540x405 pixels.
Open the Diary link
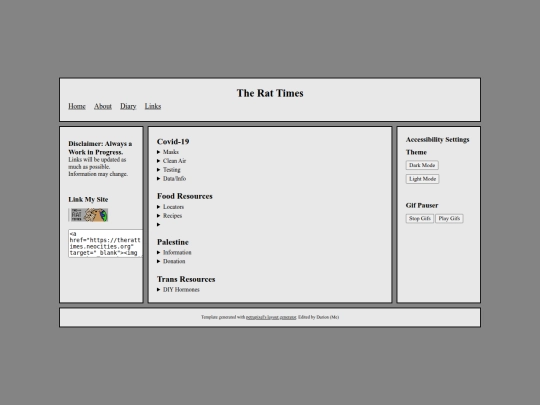pyautogui.click(x=128, y=106)
